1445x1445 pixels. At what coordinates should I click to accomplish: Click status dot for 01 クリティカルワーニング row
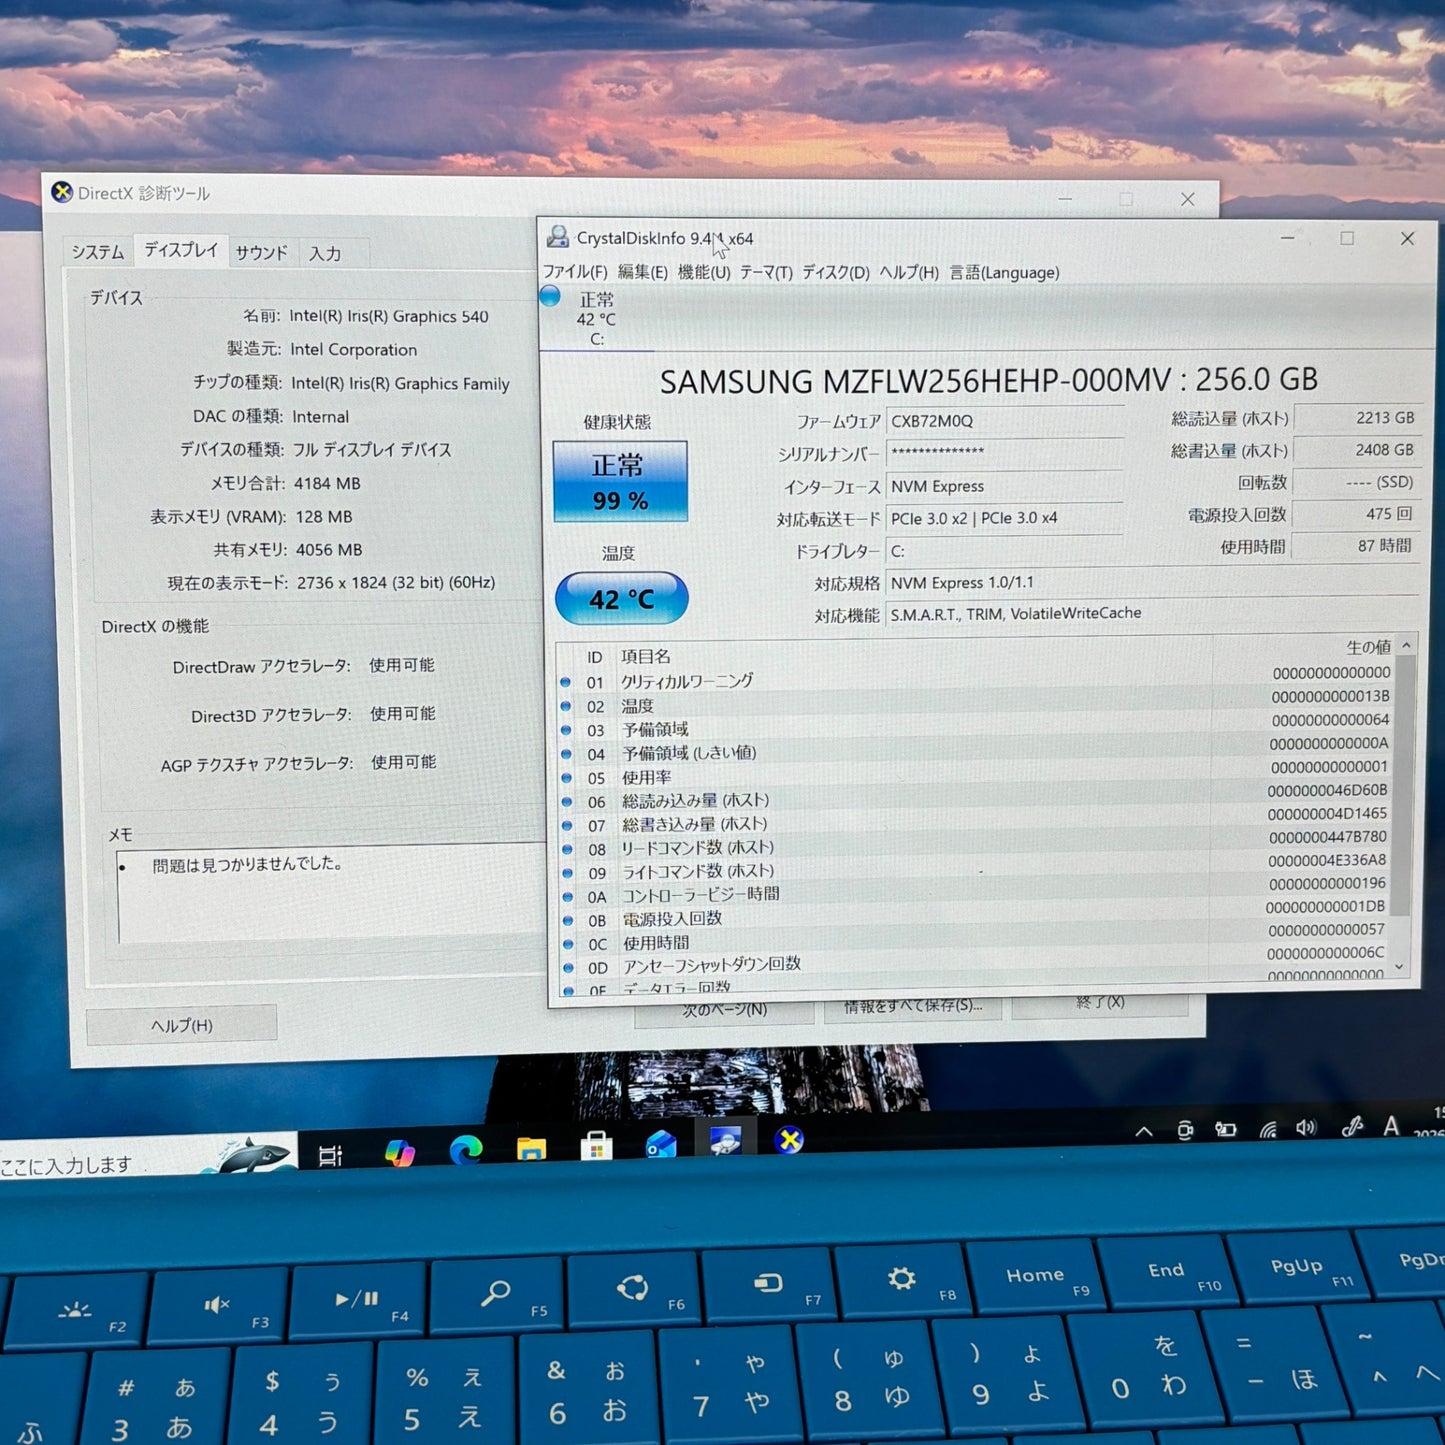click(x=566, y=682)
